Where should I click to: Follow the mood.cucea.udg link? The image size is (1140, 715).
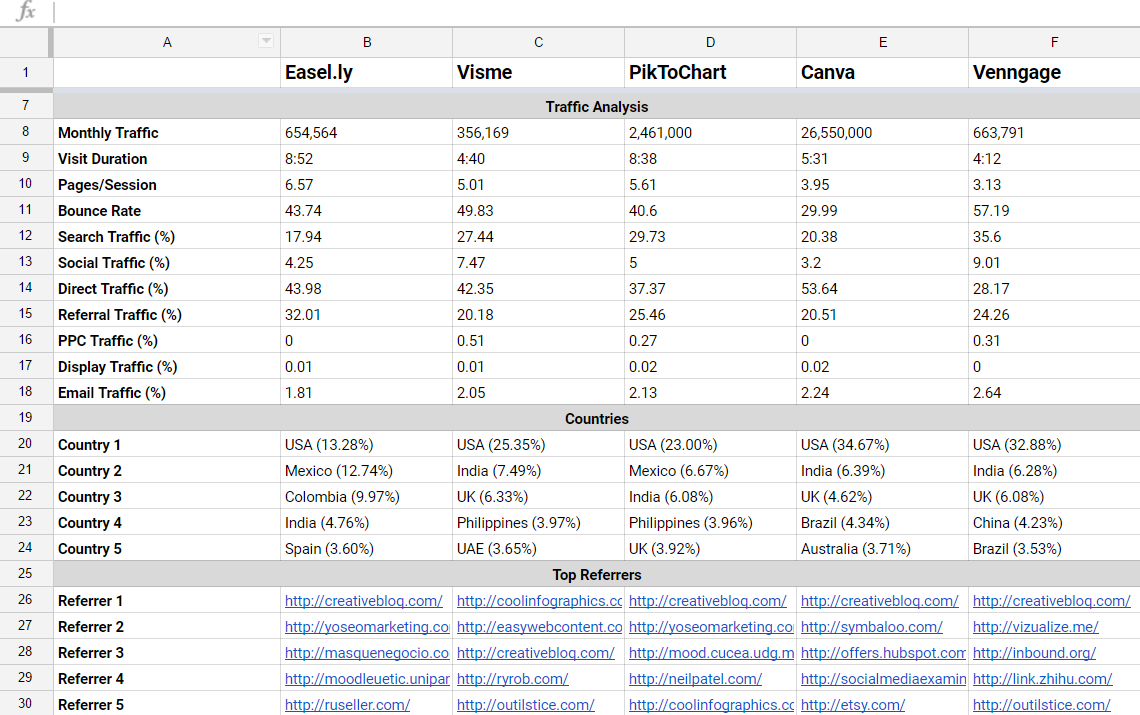click(x=712, y=653)
